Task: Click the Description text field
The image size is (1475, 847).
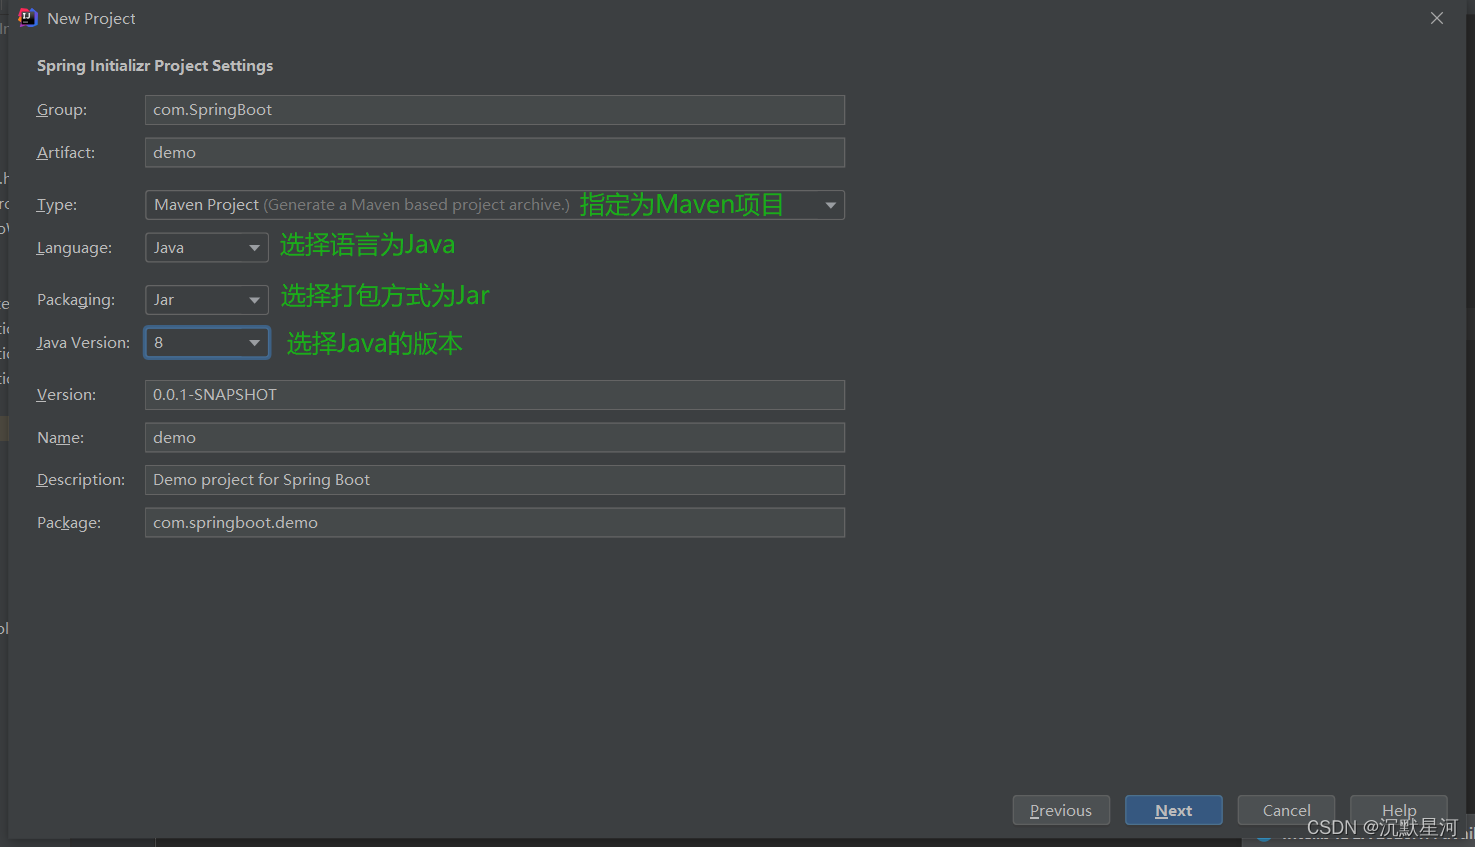Action: (495, 480)
